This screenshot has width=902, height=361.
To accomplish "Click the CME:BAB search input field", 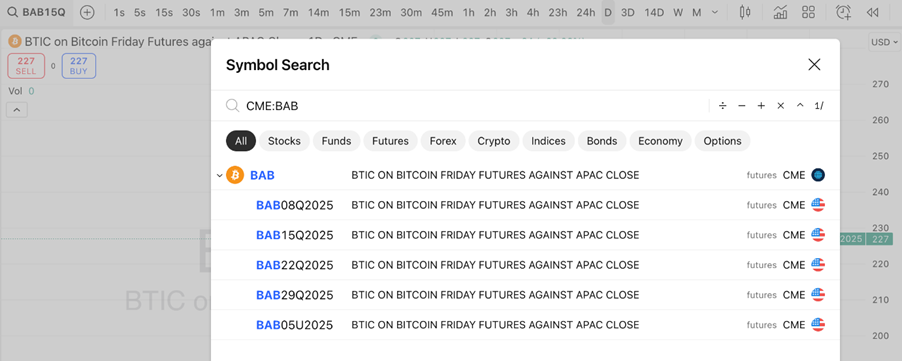I will (466, 106).
